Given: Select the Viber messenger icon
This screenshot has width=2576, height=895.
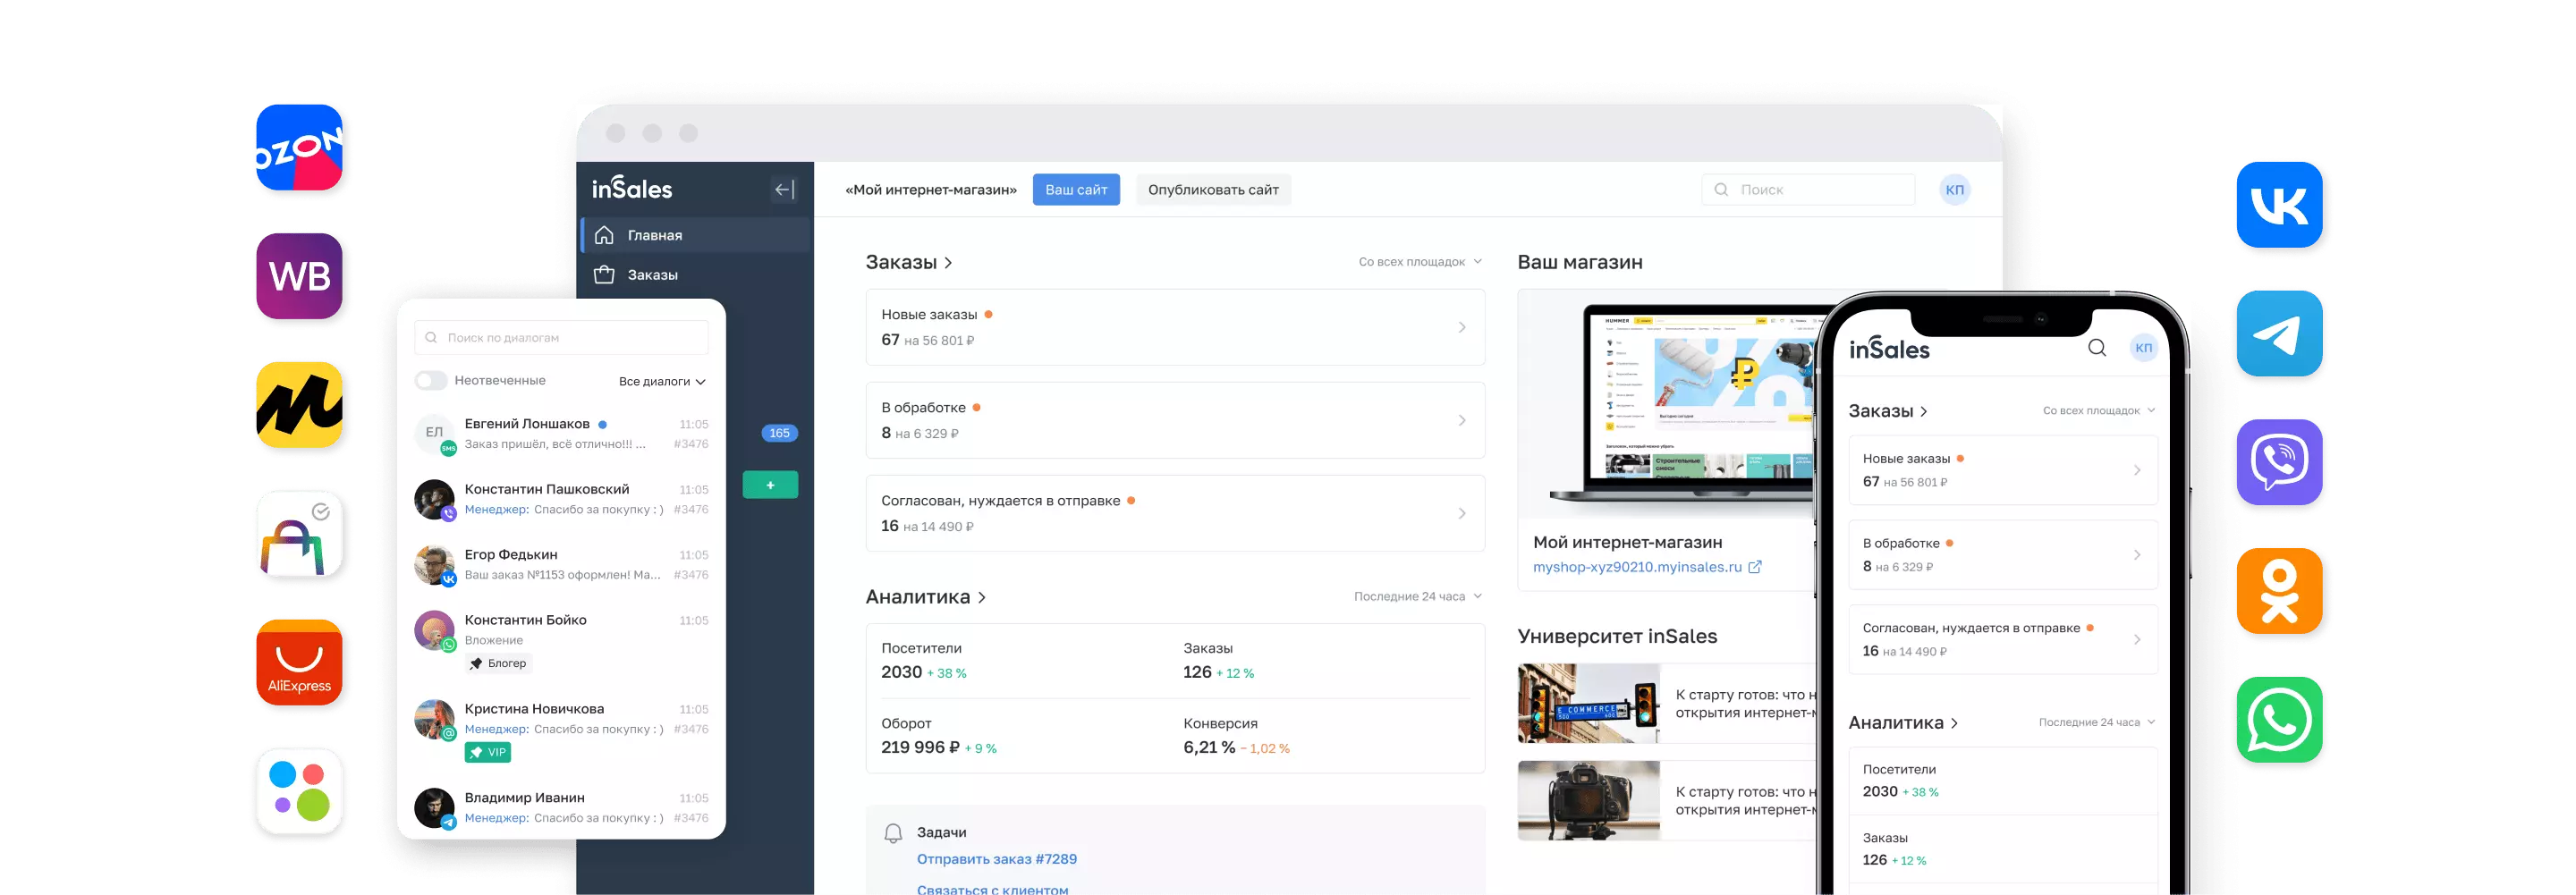Looking at the screenshot, I should coord(2279,462).
